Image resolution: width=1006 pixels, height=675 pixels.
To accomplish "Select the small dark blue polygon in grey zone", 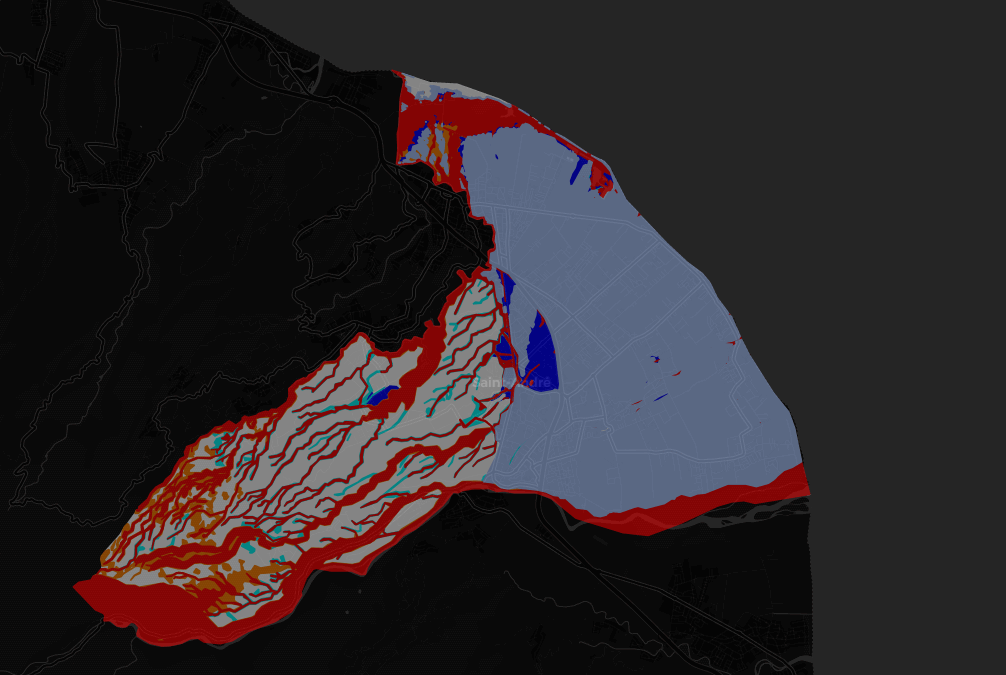I will (x=378, y=397).
